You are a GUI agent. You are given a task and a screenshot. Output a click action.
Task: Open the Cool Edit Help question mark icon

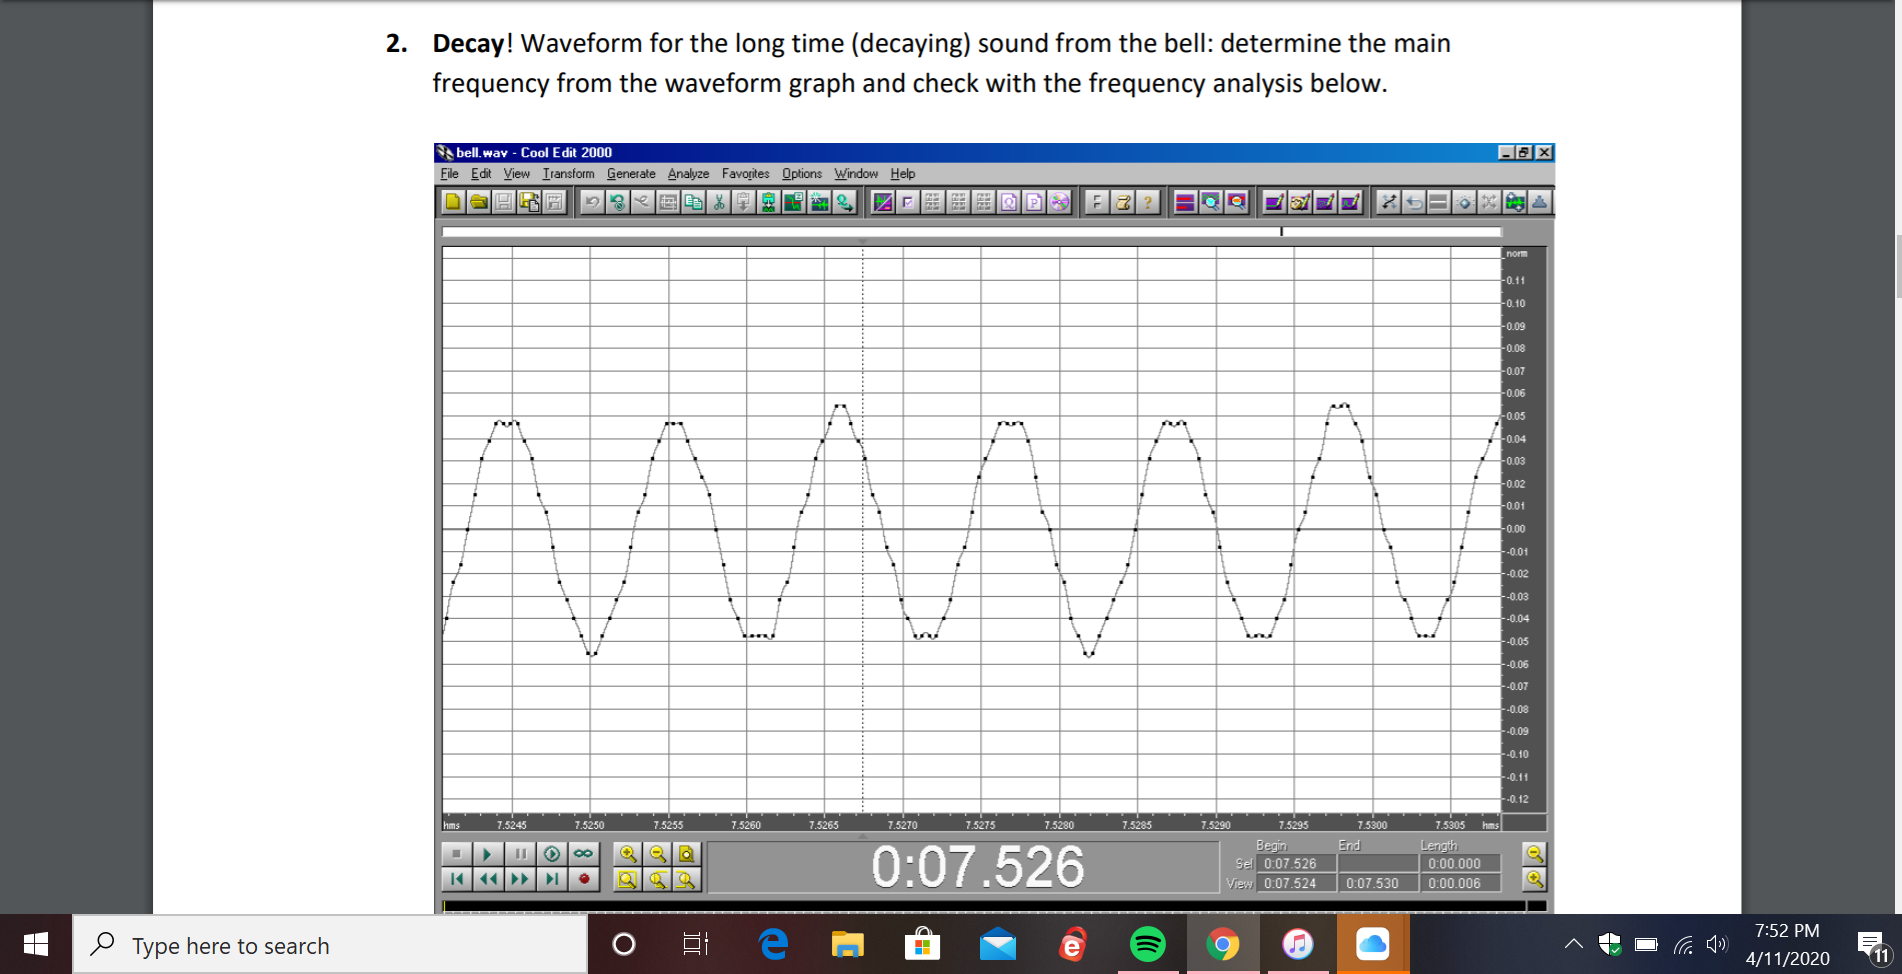coord(1146,201)
